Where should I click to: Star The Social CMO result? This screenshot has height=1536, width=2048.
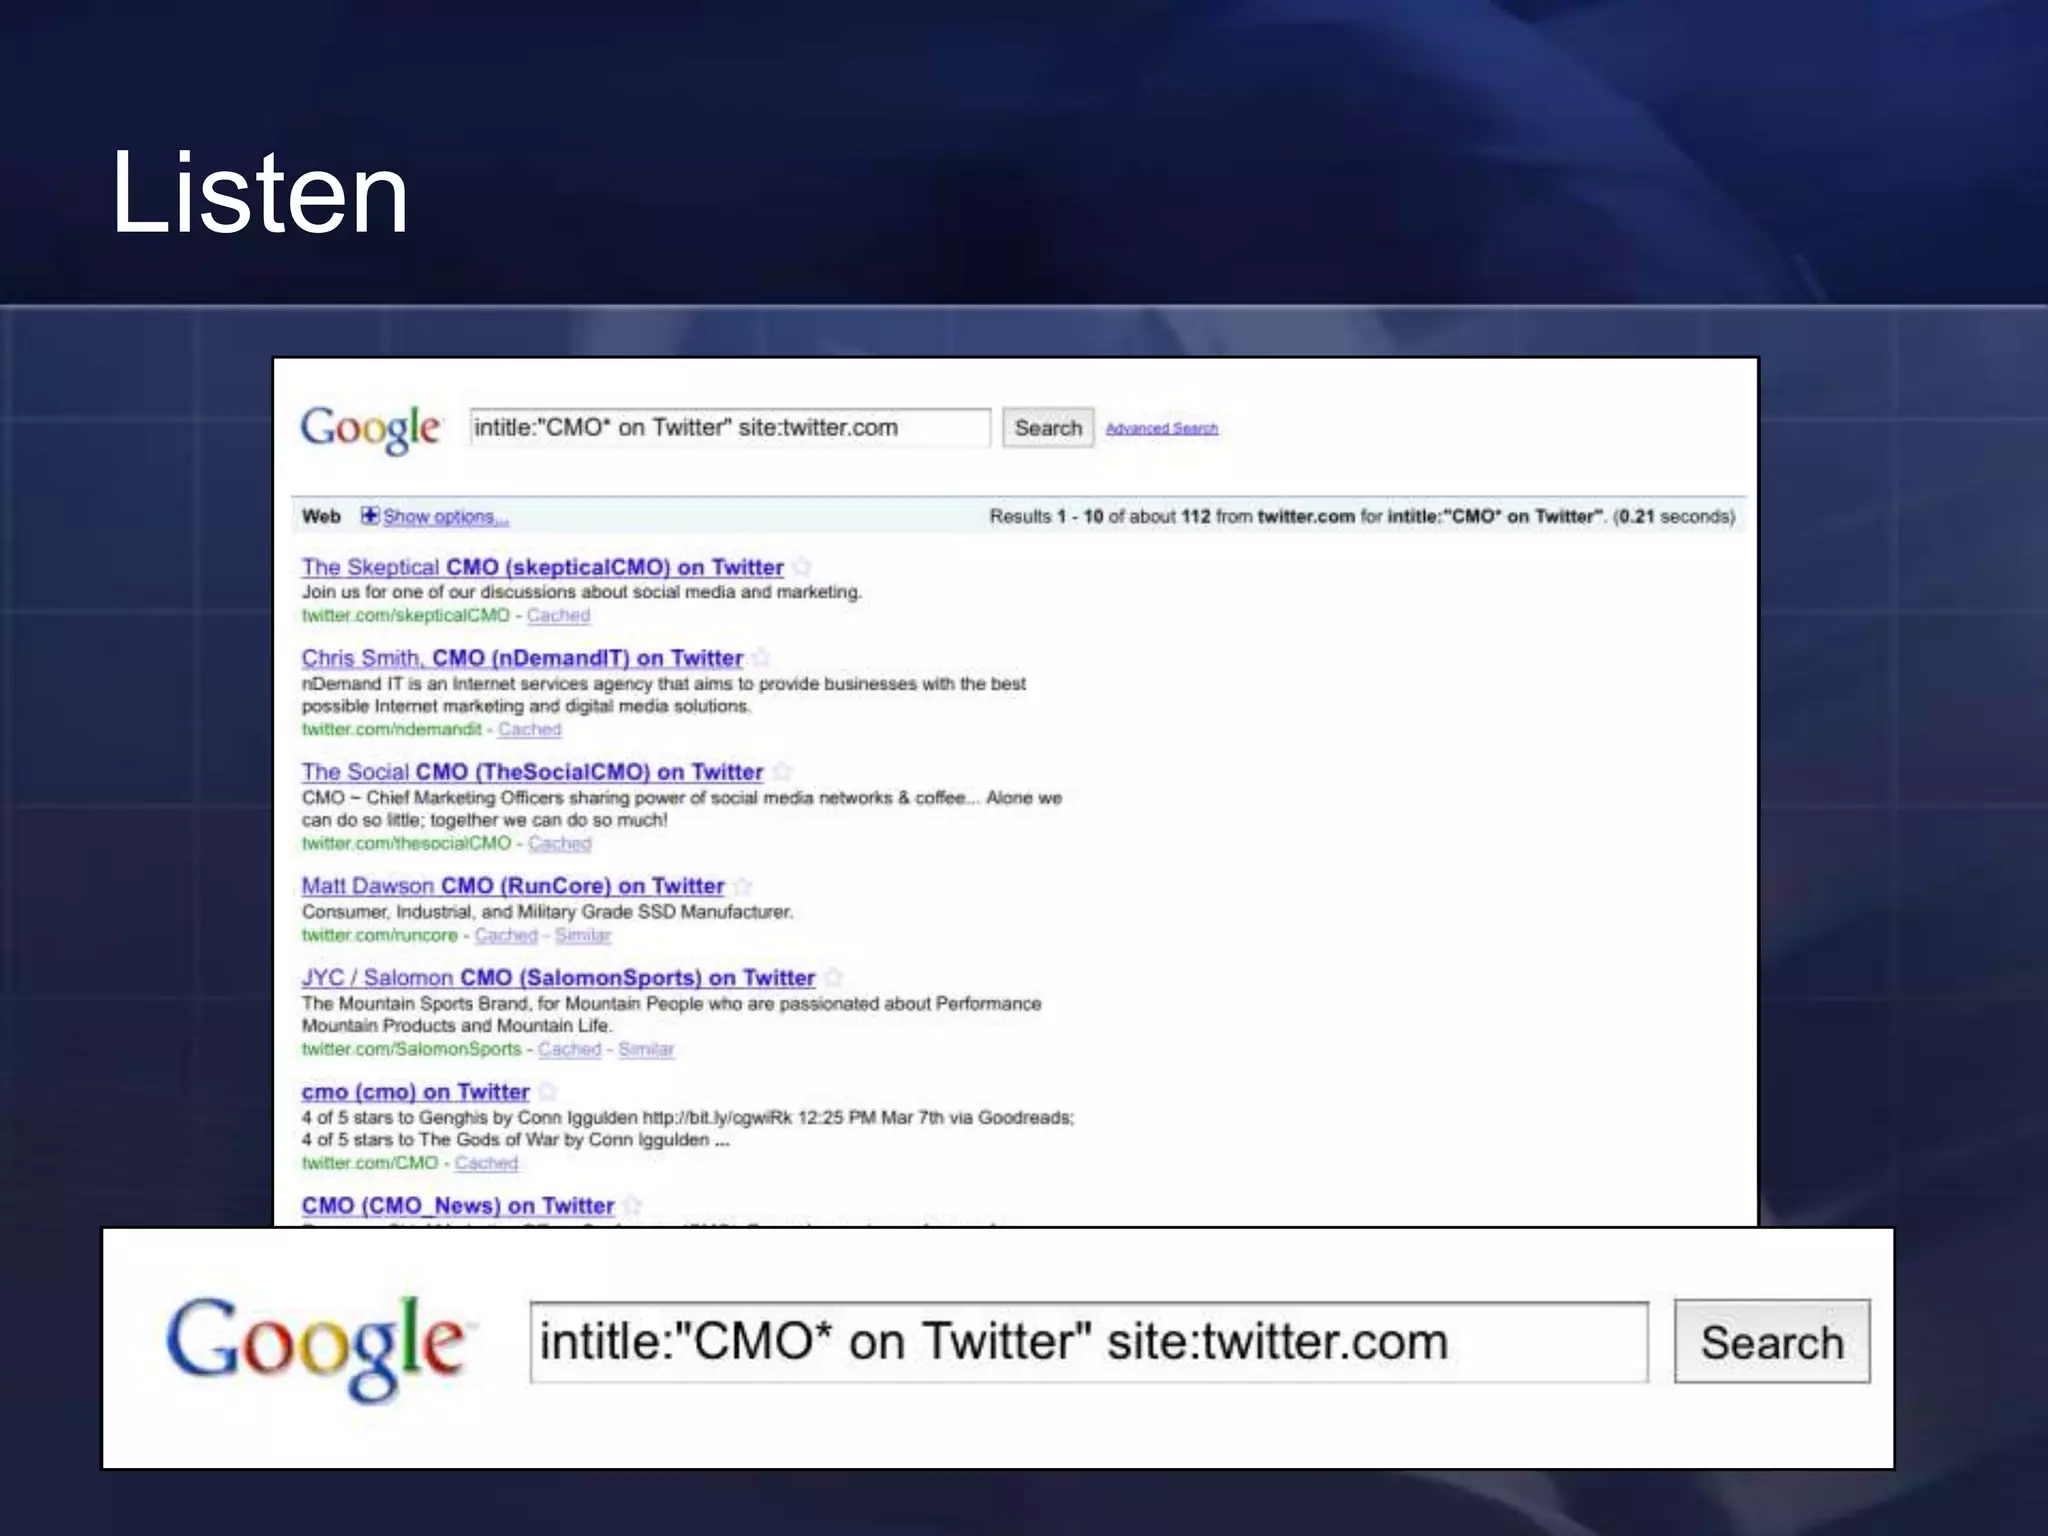[x=783, y=772]
